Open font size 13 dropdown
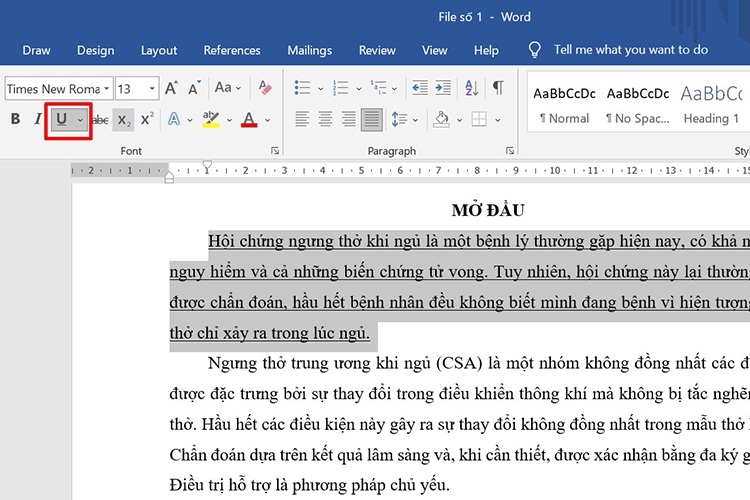 (152, 89)
